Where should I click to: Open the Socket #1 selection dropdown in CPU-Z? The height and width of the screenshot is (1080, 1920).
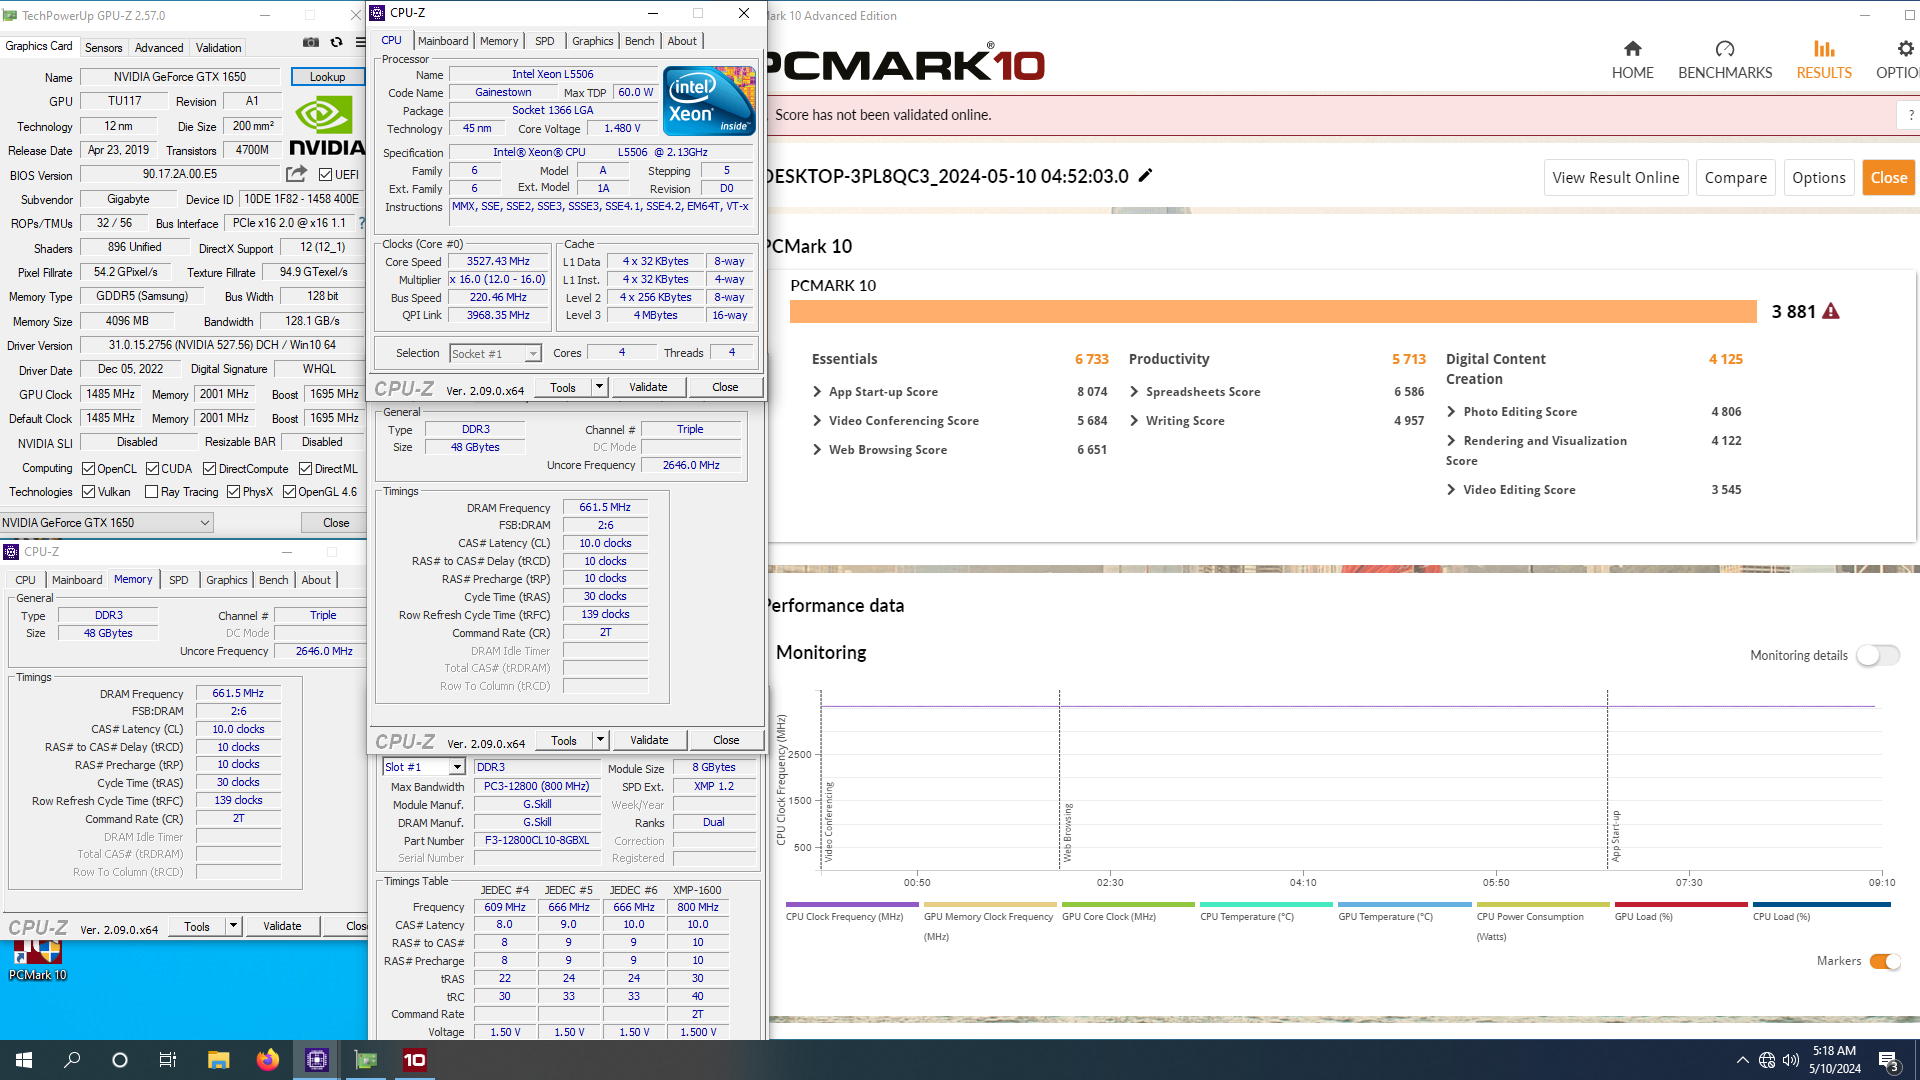coord(495,353)
